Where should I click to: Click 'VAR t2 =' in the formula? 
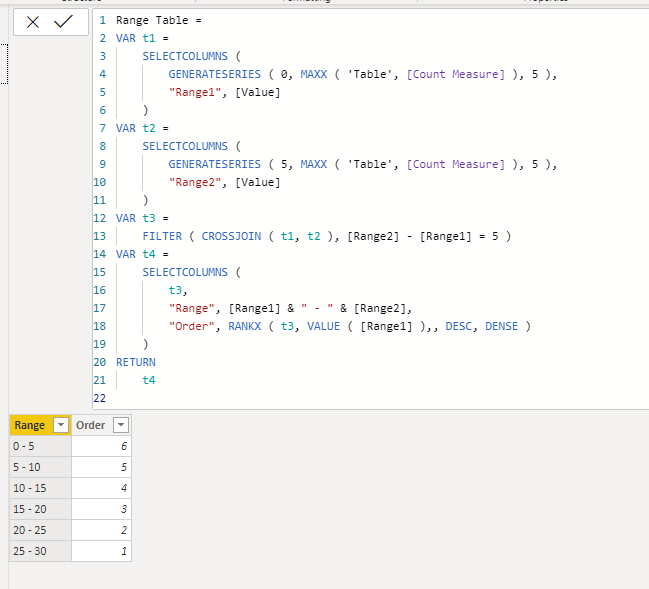pyautogui.click(x=142, y=128)
